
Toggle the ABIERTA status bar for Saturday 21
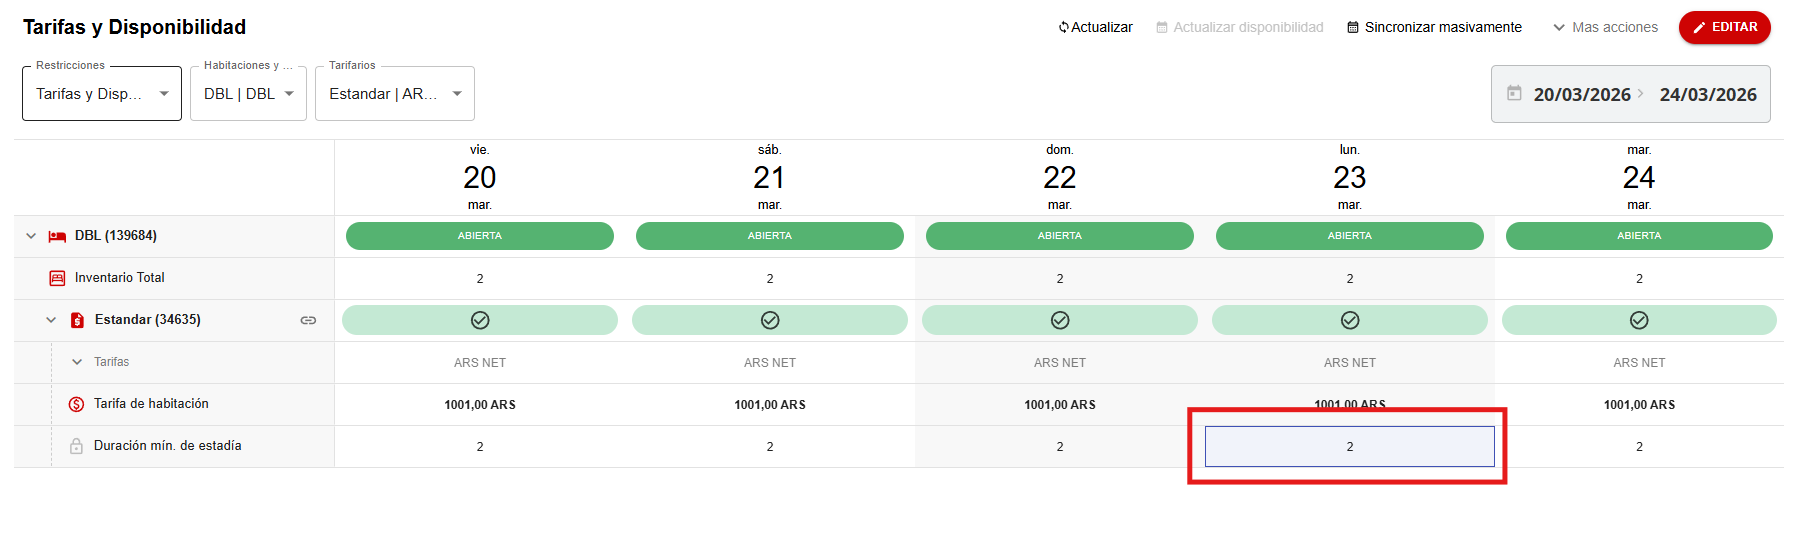pyautogui.click(x=769, y=236)
